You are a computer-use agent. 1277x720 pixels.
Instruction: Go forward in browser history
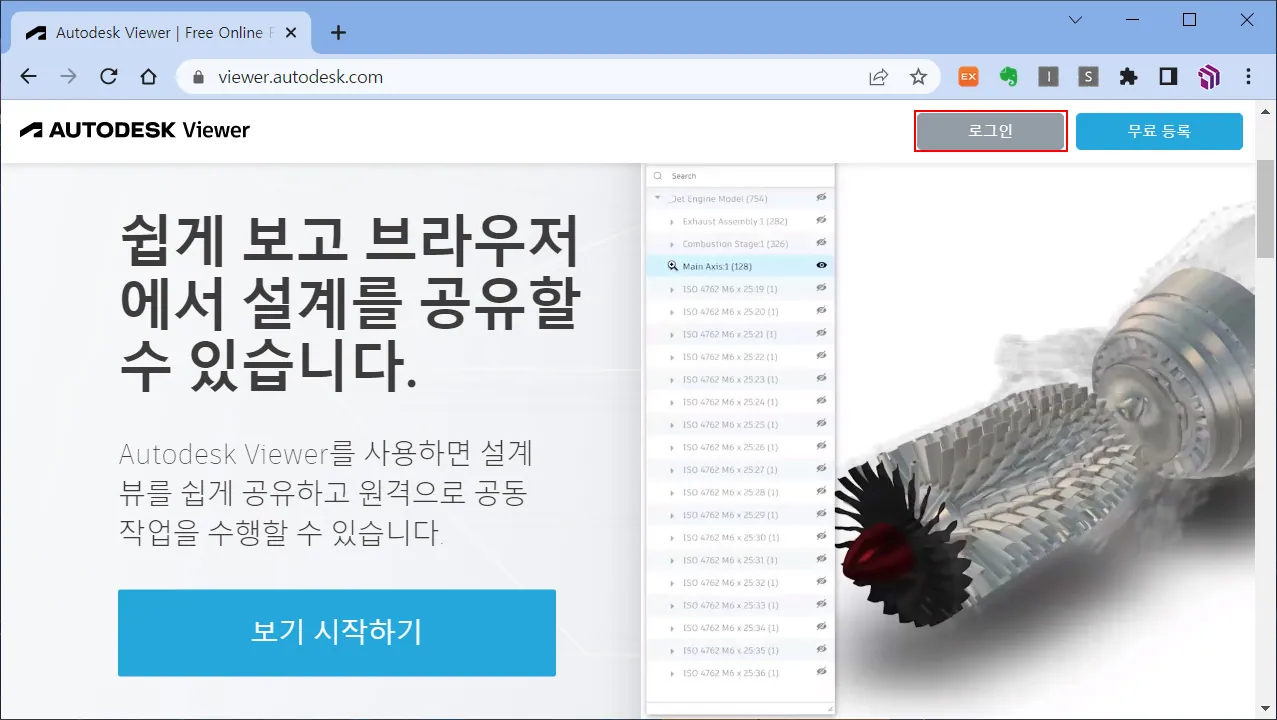point(68,77)
